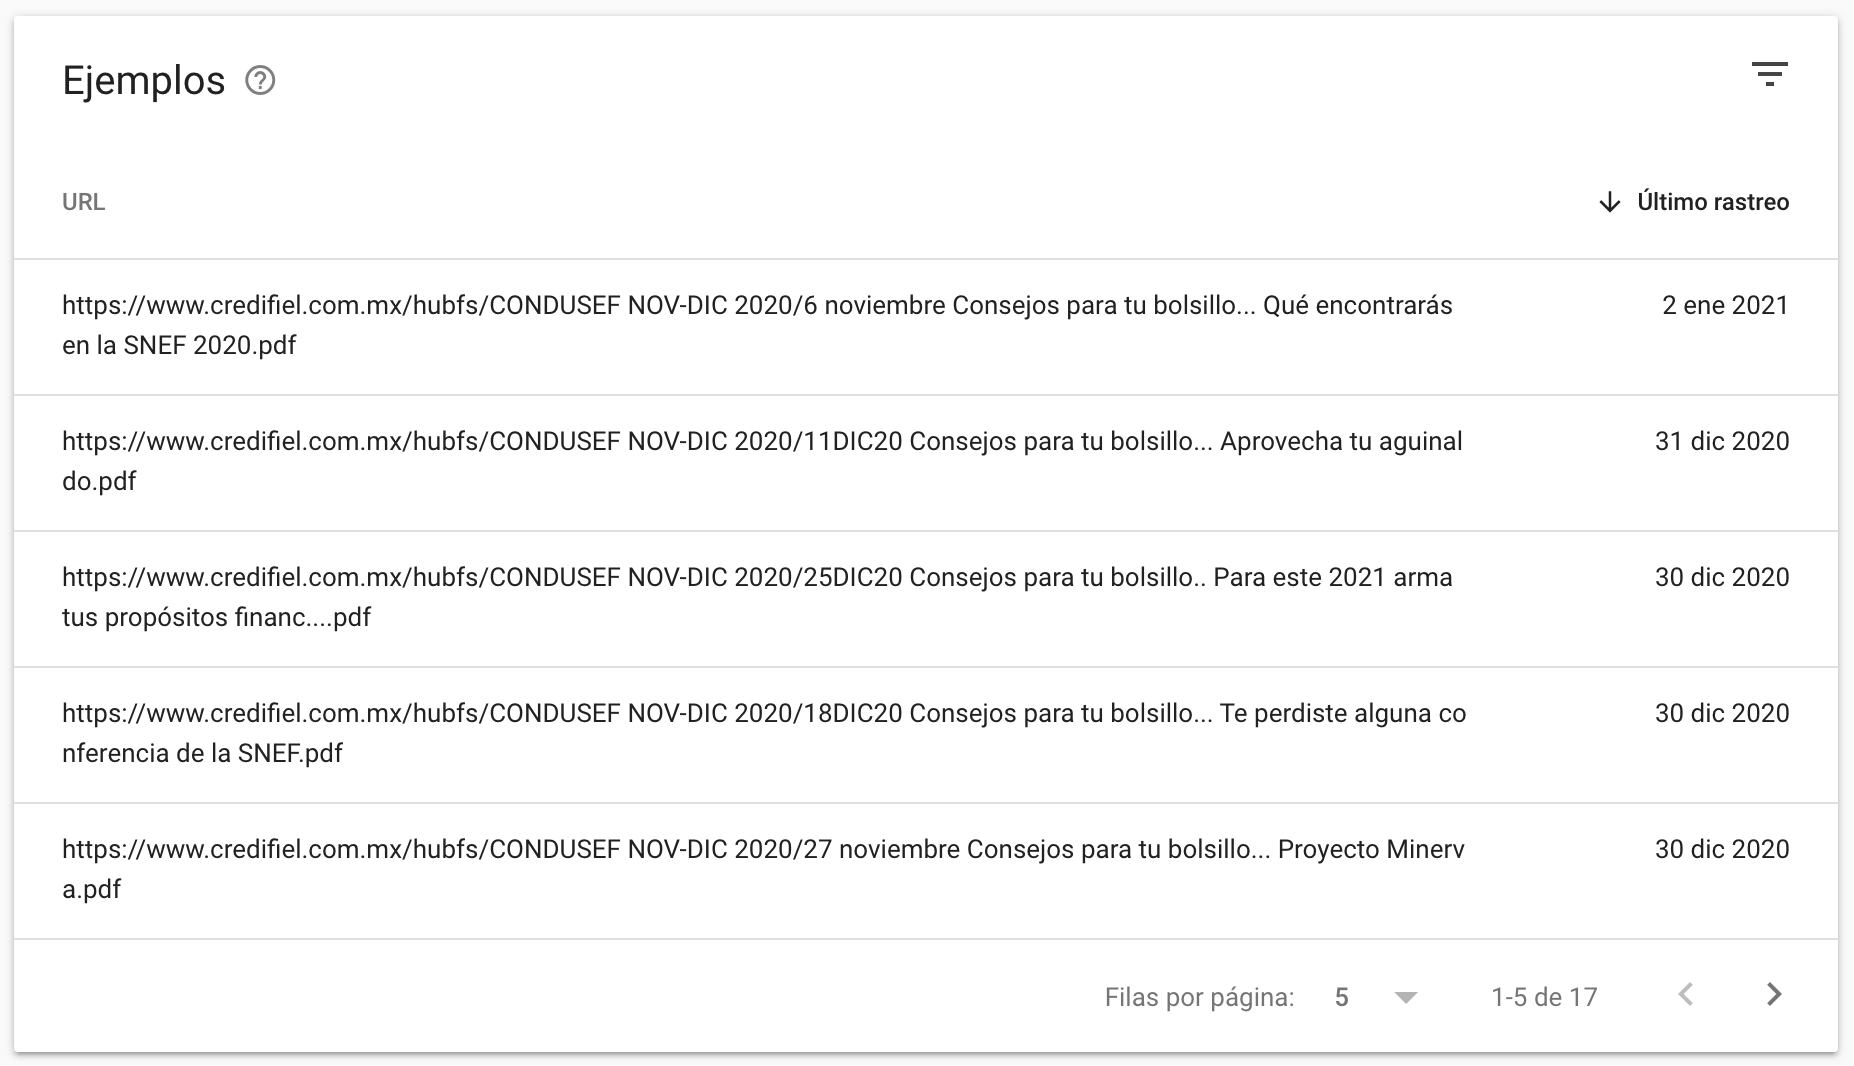This screenshot has height=1066, width=1854.
Task: Select the 18DIC20 conferencia de la SNEF URL
Action: (x=764, y=733)
